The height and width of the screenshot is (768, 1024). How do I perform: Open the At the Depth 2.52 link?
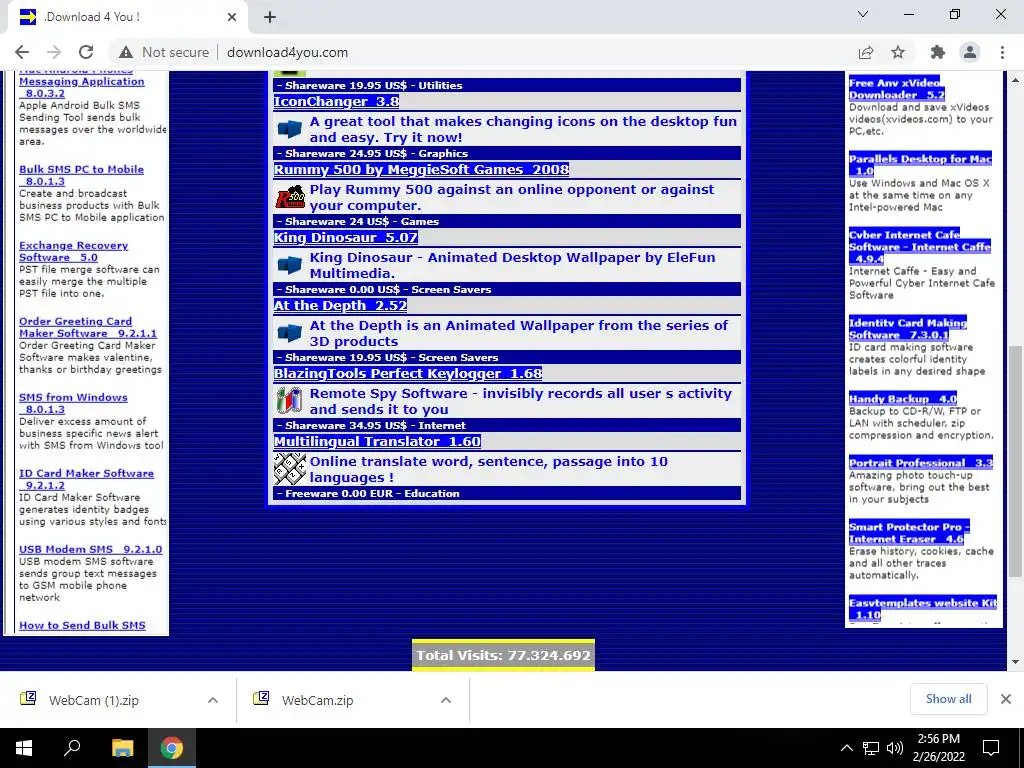(340, 305)
